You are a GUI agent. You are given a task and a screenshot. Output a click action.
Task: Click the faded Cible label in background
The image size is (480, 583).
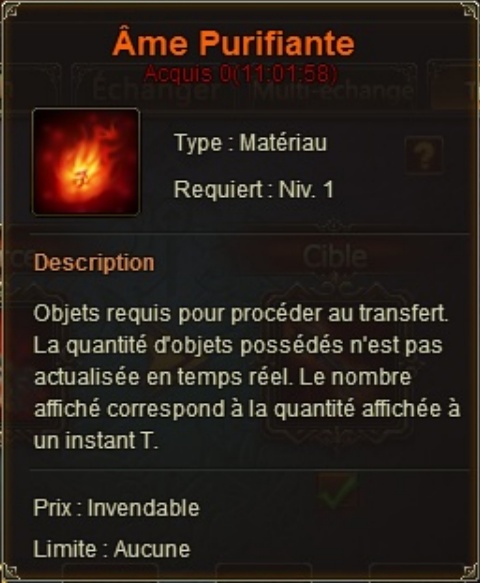click(x=335, y=257)
